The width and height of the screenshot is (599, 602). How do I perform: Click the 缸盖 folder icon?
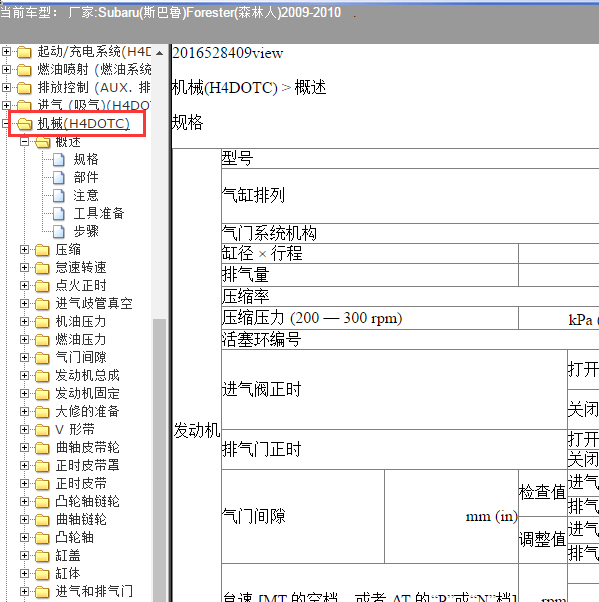(42, 556)
